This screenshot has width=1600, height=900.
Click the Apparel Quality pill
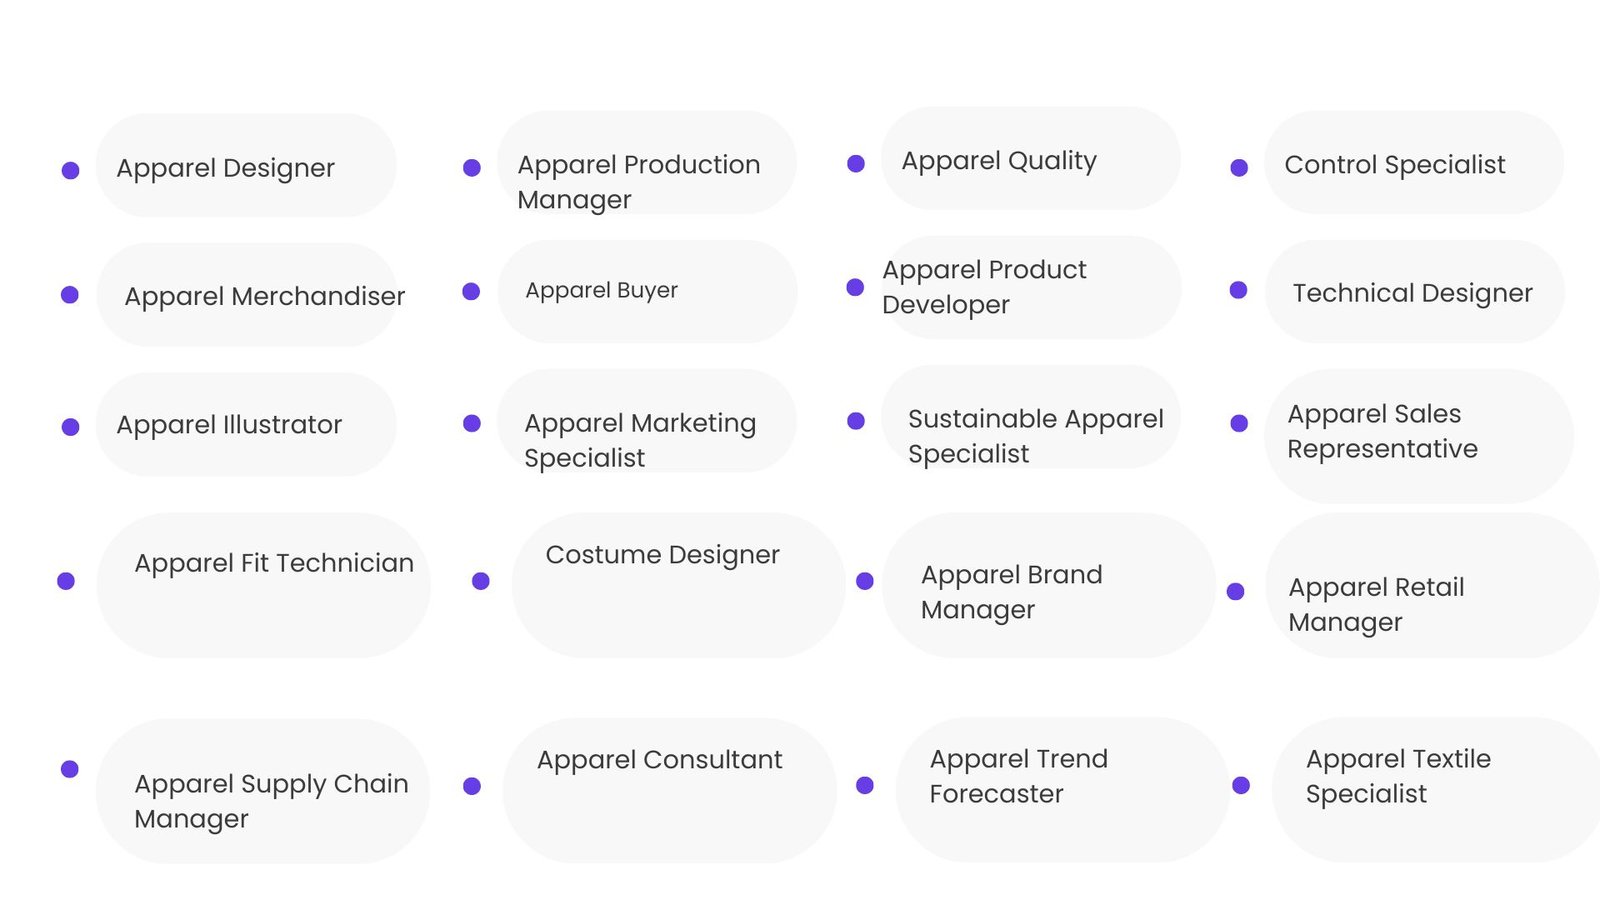[x=1029, y=159]
